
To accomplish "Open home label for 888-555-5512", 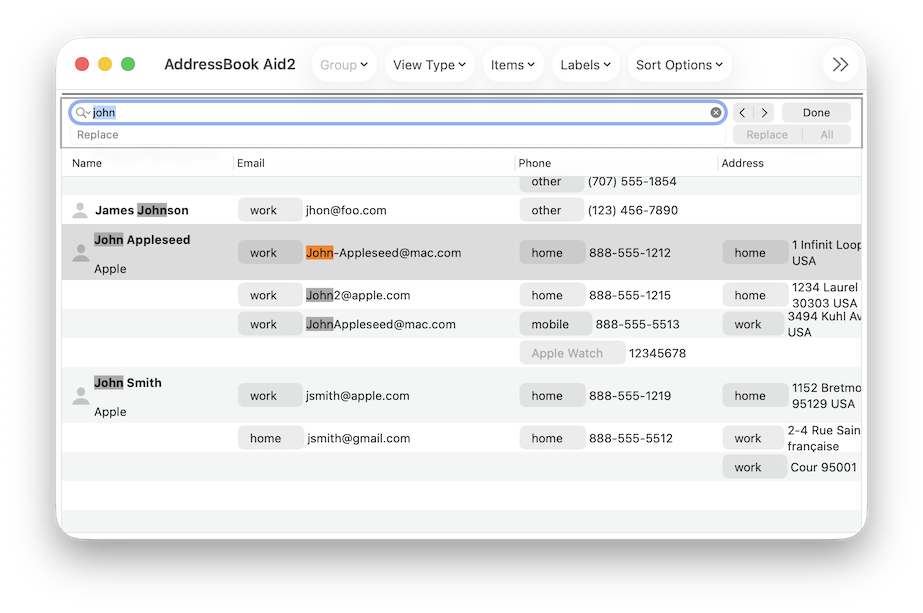I will [x=552, y=438].
